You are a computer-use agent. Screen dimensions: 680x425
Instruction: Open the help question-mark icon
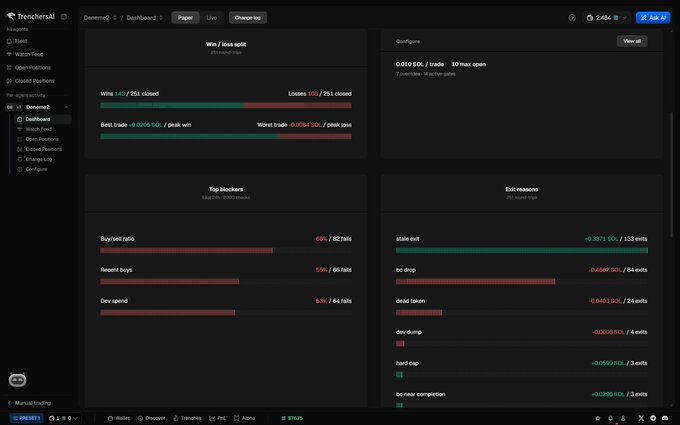pos(572,18)
